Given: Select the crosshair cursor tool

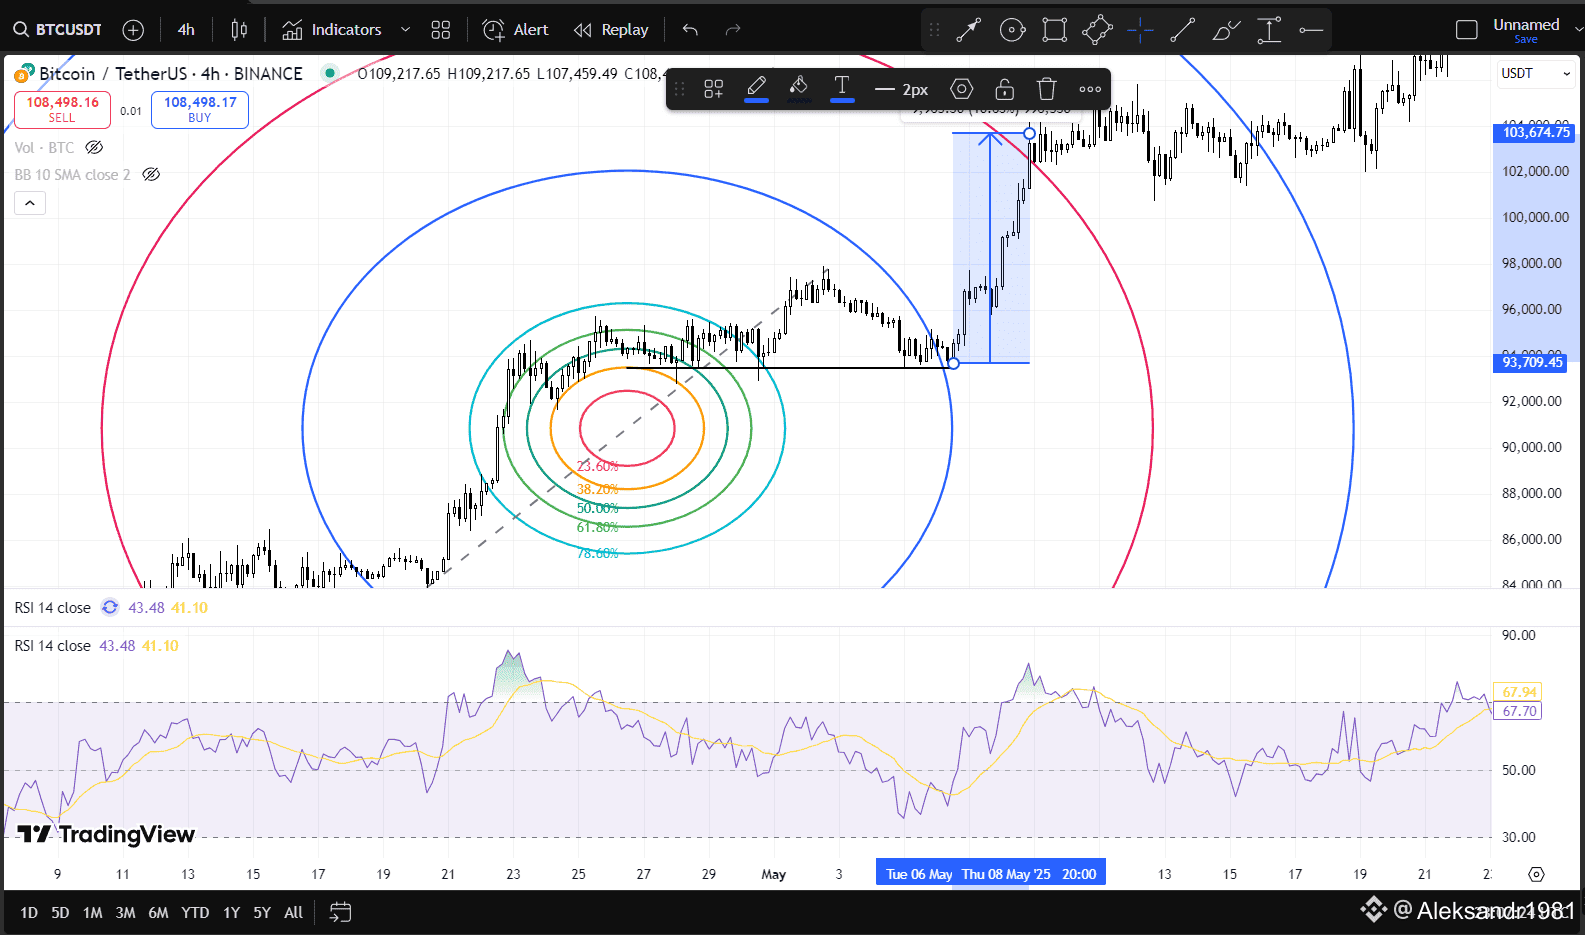Looking at the screenshot, I should click(x=1140, y=30).
